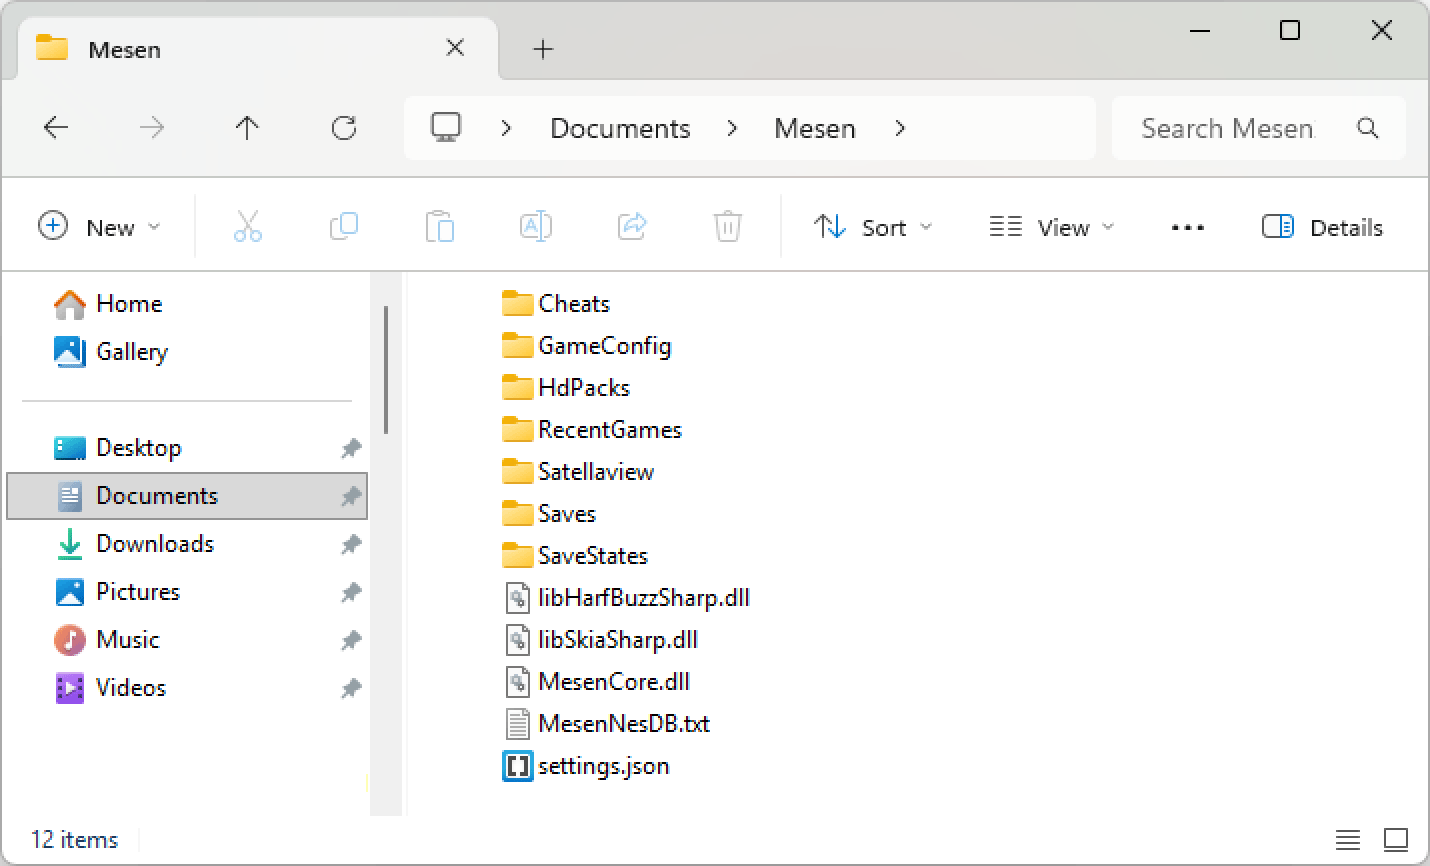This screenshot has width=1430, height=866.
Task: Refresh the Mesen folder view
Action: [344, 128]
